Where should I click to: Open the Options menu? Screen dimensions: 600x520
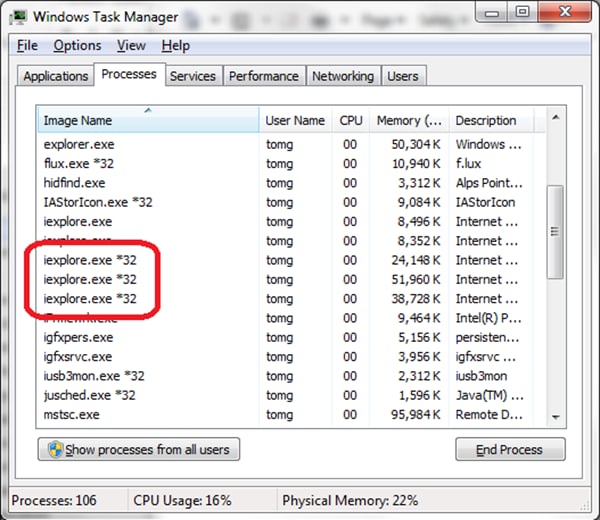[77, 46]
